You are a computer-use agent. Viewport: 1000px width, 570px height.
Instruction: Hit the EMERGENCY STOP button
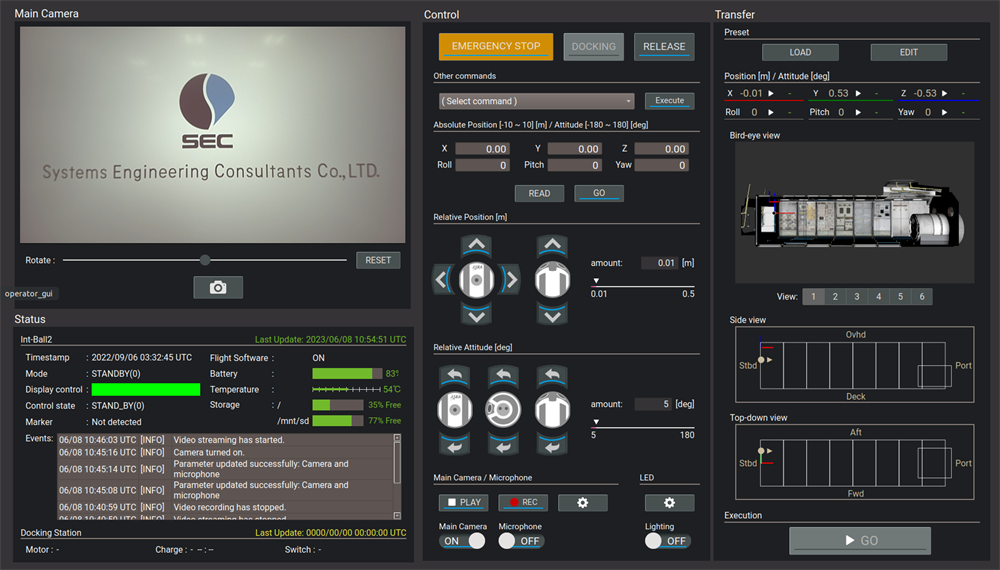pos(496,47)
